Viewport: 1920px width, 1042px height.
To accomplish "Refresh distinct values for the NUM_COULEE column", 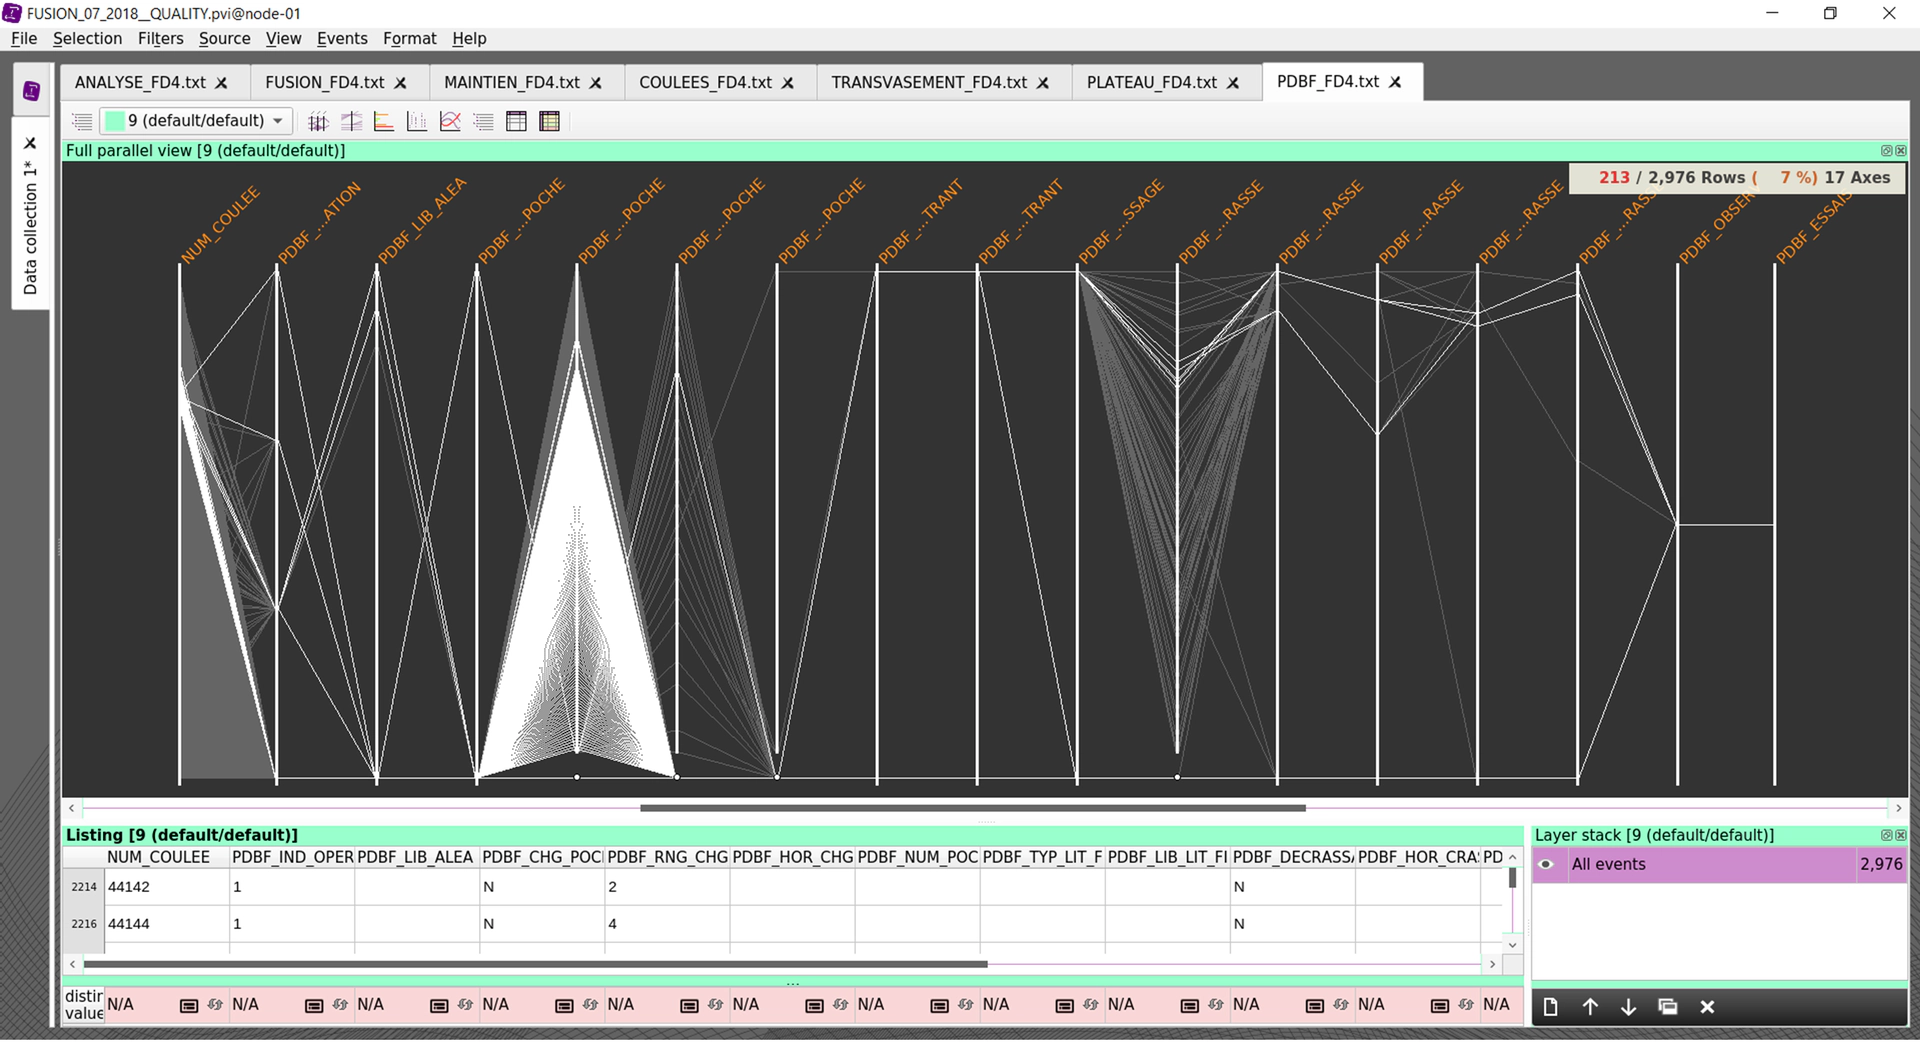I will [x=215, y=1005].
